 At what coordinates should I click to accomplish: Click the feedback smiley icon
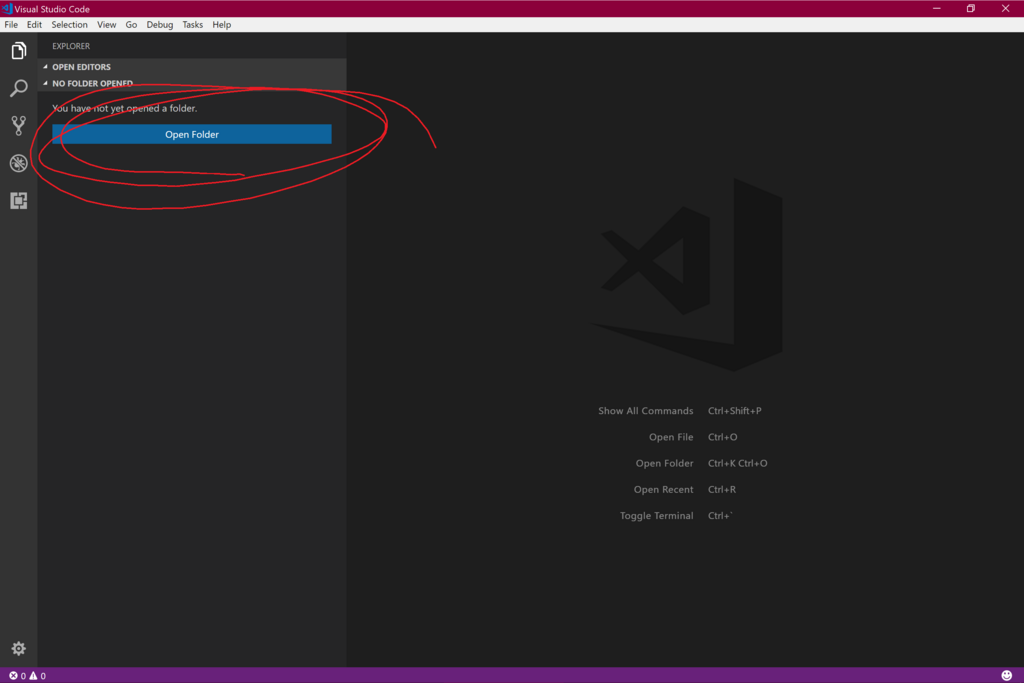1006,675
